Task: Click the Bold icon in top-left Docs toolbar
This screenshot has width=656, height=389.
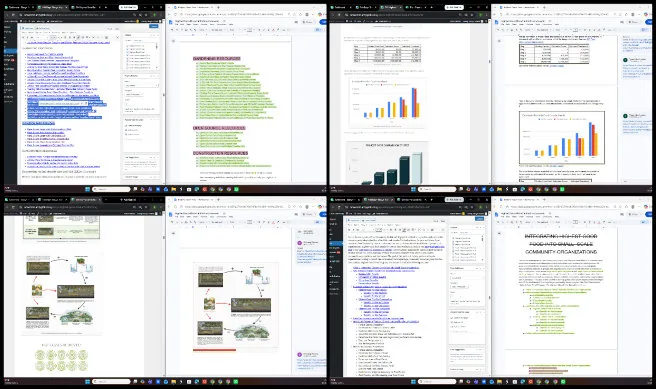Action: coord(259,30)
